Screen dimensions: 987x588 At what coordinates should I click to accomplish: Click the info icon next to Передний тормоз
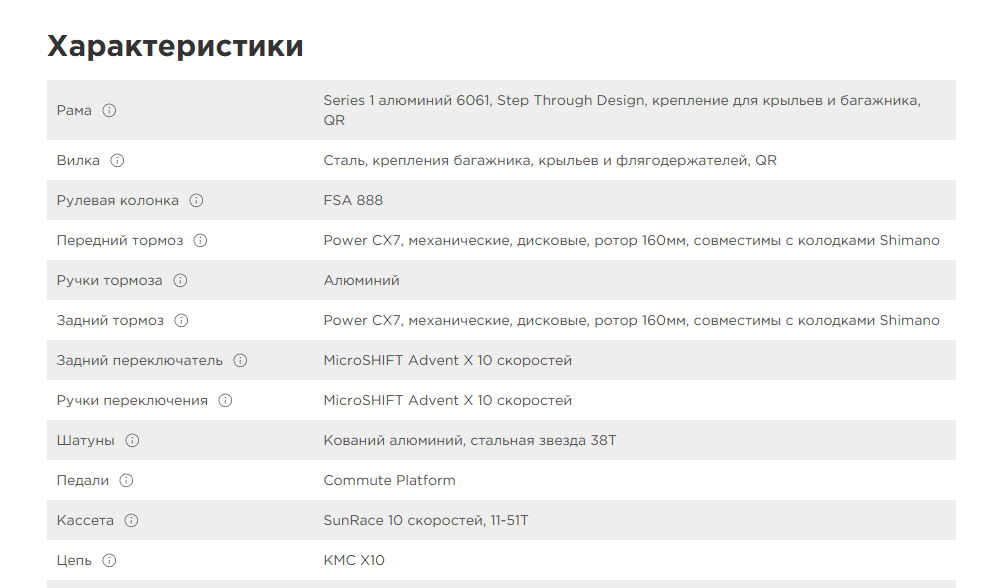pos(201,240)
